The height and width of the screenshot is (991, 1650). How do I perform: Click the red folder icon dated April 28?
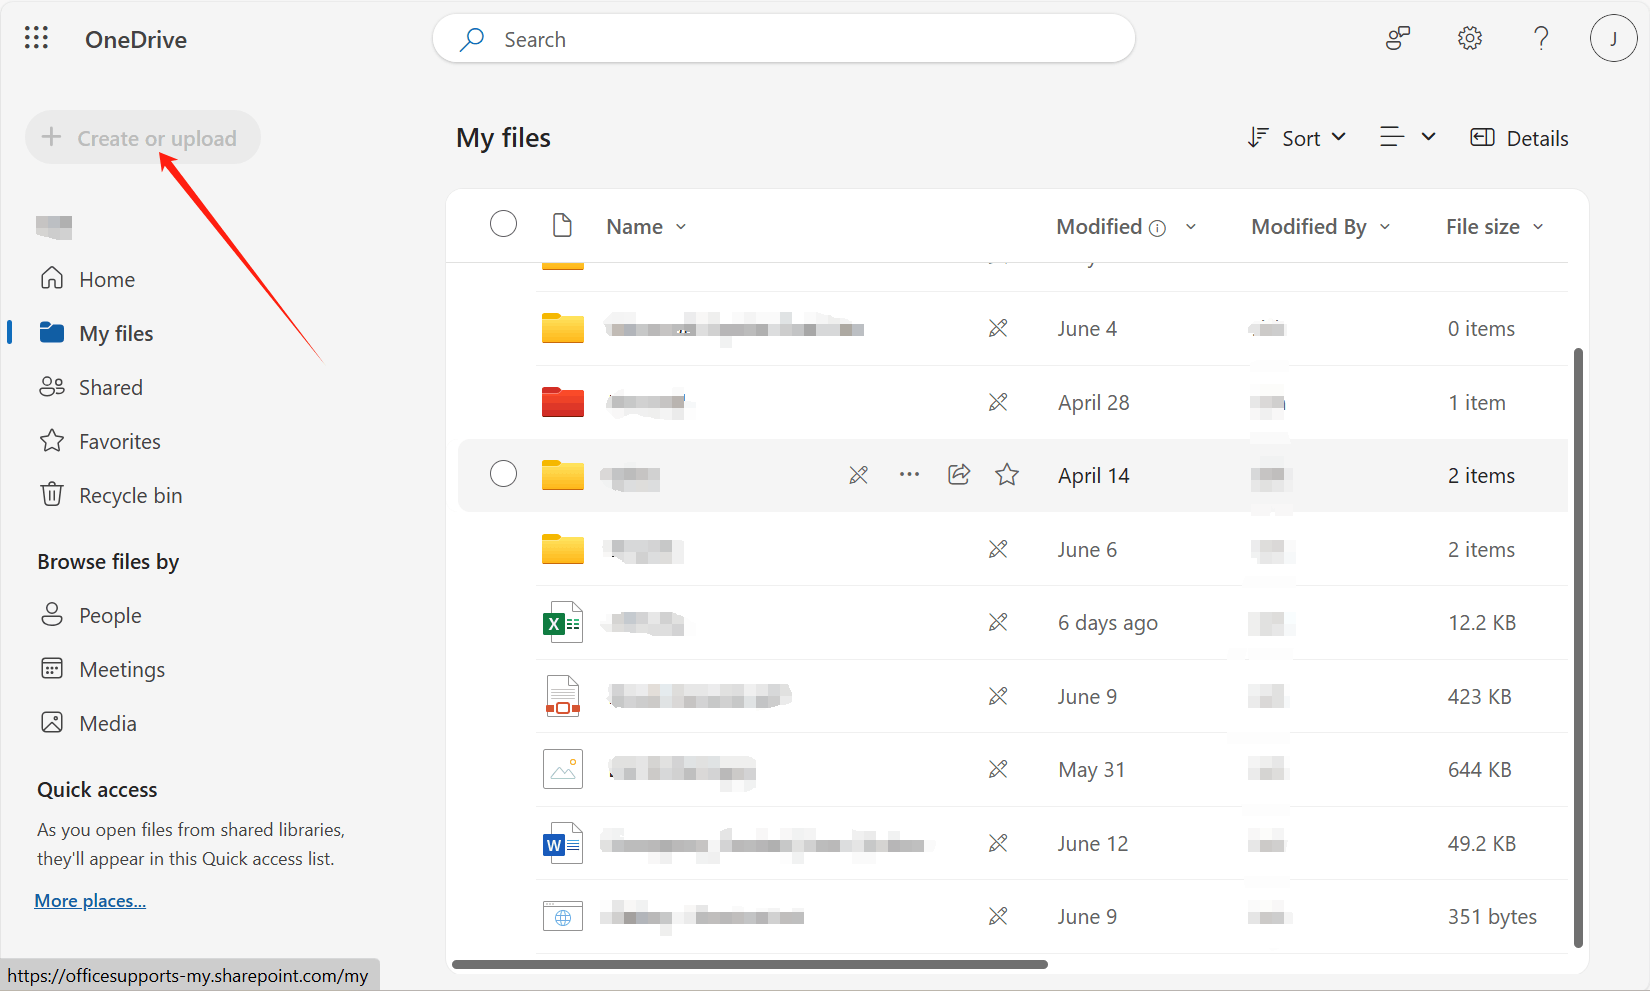point(563,402)
